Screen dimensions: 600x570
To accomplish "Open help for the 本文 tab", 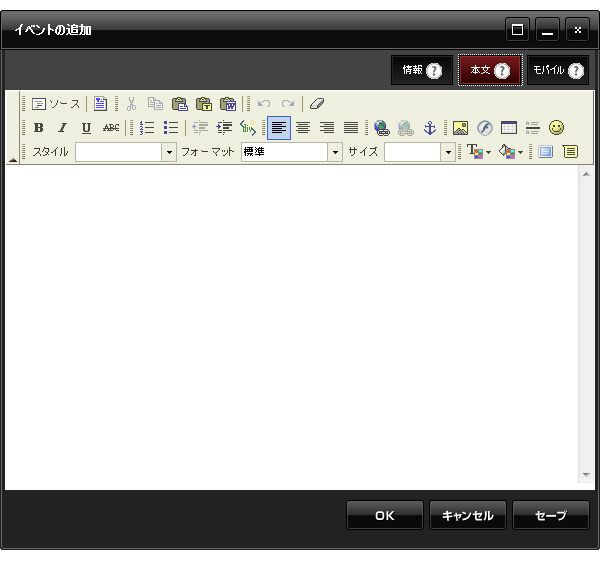I will coord(502,71).
